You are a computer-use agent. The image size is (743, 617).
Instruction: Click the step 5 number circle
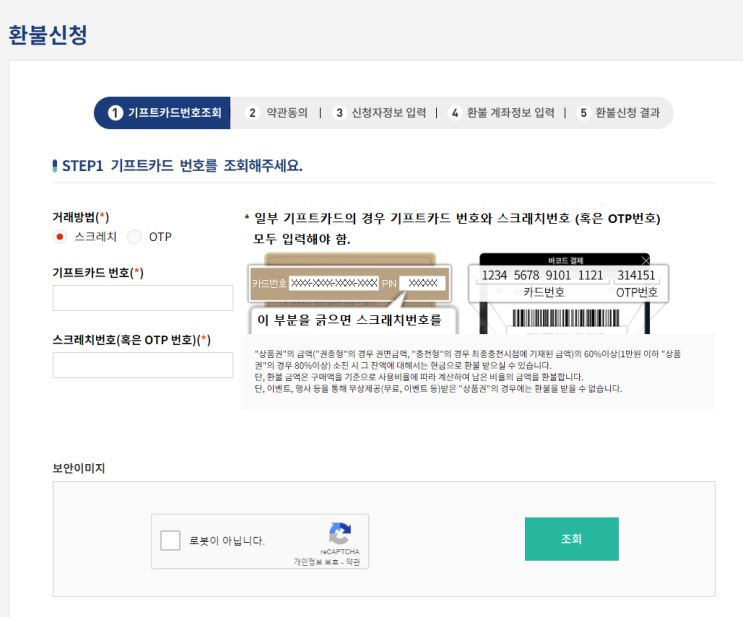pyautogui.click(x=583, y=113)
